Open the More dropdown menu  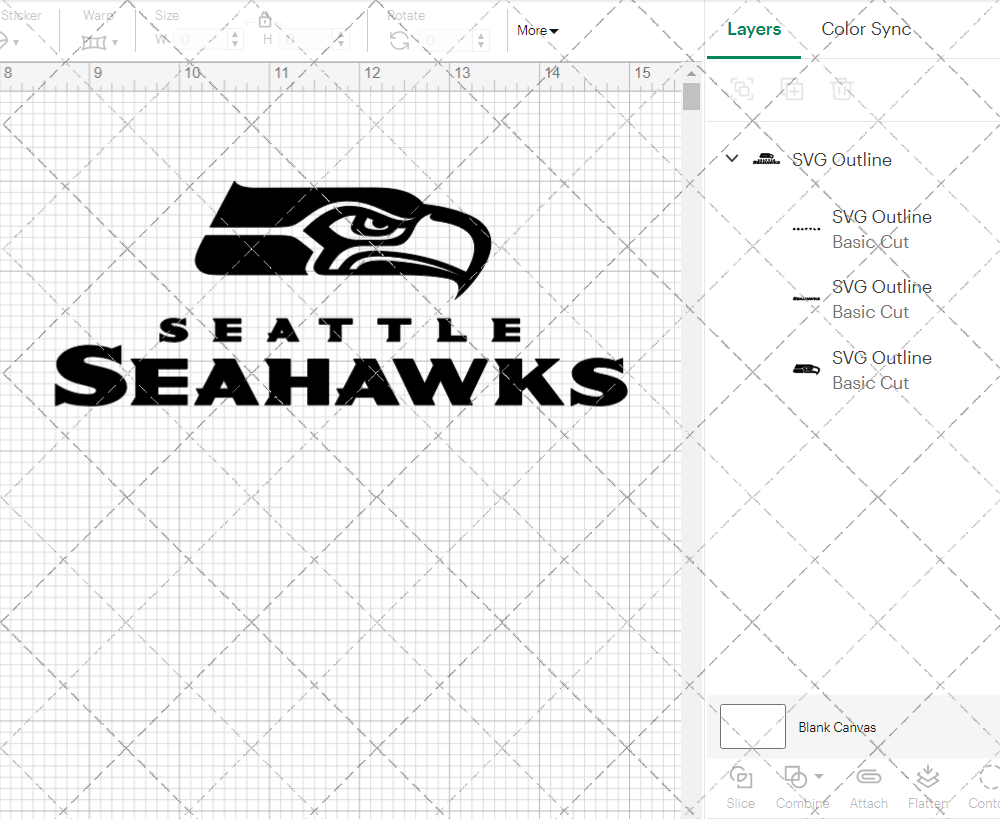pyautogui.click(x=537, y=31)
